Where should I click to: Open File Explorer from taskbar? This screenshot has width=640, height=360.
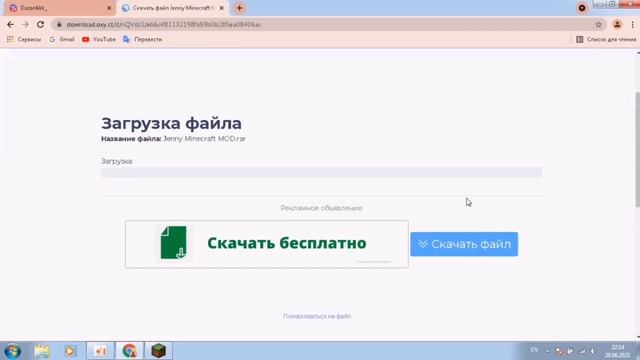(x=42, y=351)
